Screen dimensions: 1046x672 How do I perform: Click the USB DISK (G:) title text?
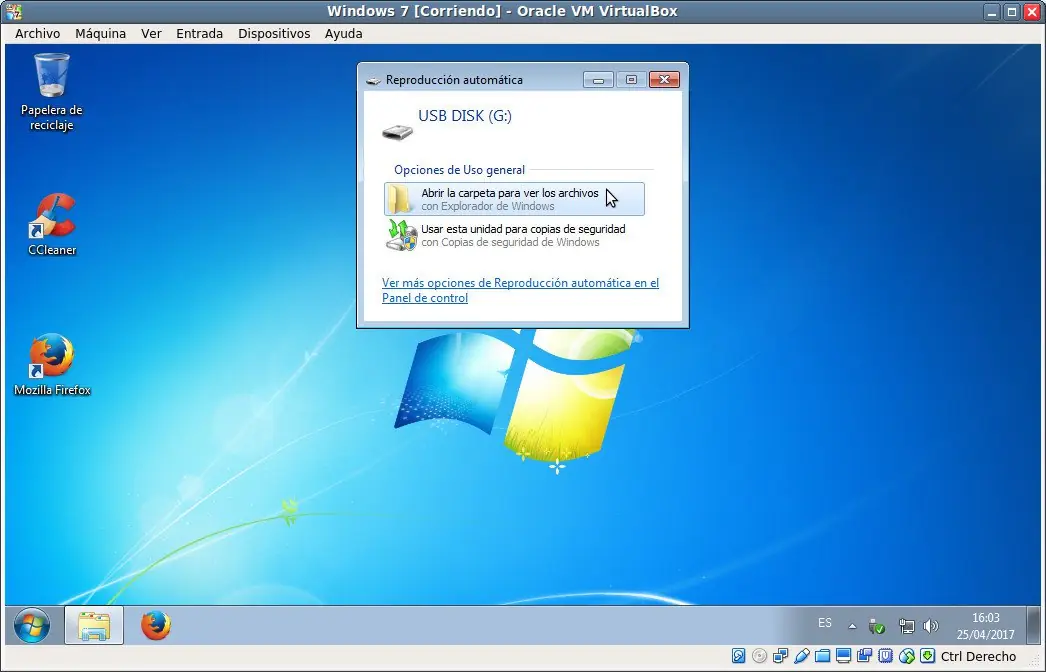click(x=465, y=115)
